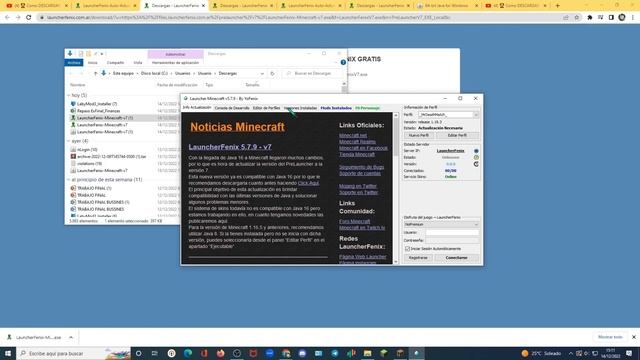Select the Info Actualización tab
The height and width of the screenshot is (360, 640).
tap(197, 108)
